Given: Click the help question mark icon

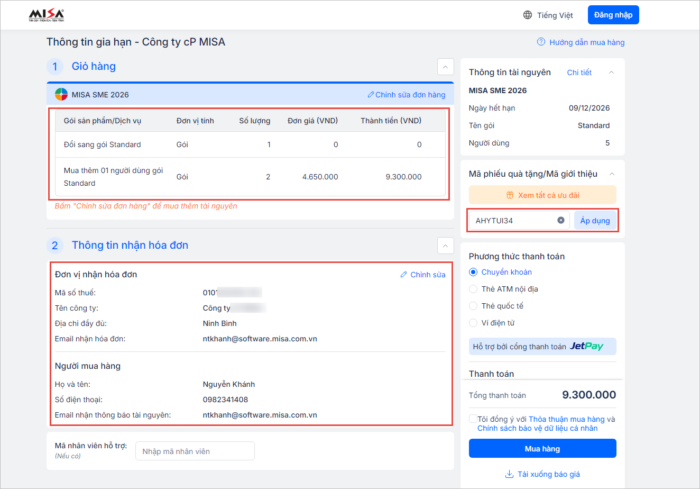Looking at the screenshot, I should click(x=541, y=42).
